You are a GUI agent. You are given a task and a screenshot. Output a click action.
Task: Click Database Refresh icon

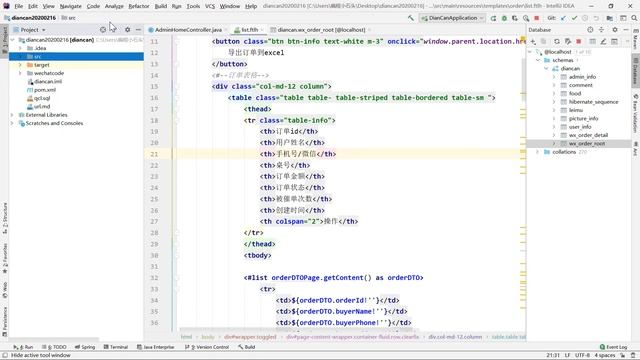point(557,41)
